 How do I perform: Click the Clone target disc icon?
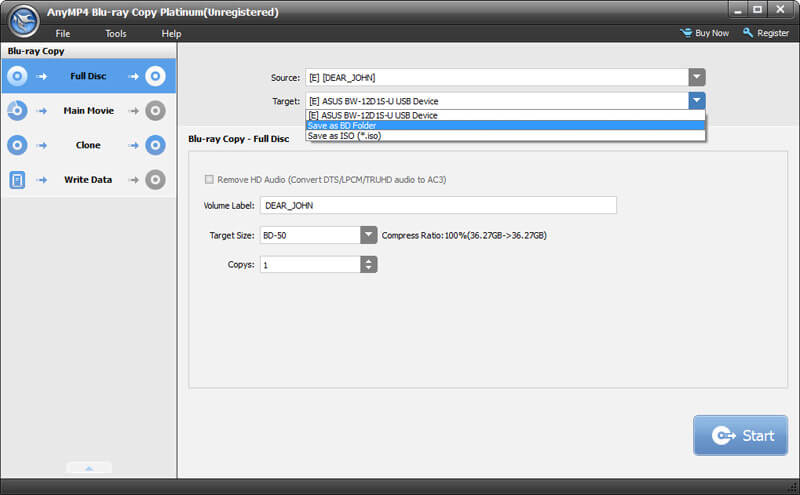tap(154, 145)
